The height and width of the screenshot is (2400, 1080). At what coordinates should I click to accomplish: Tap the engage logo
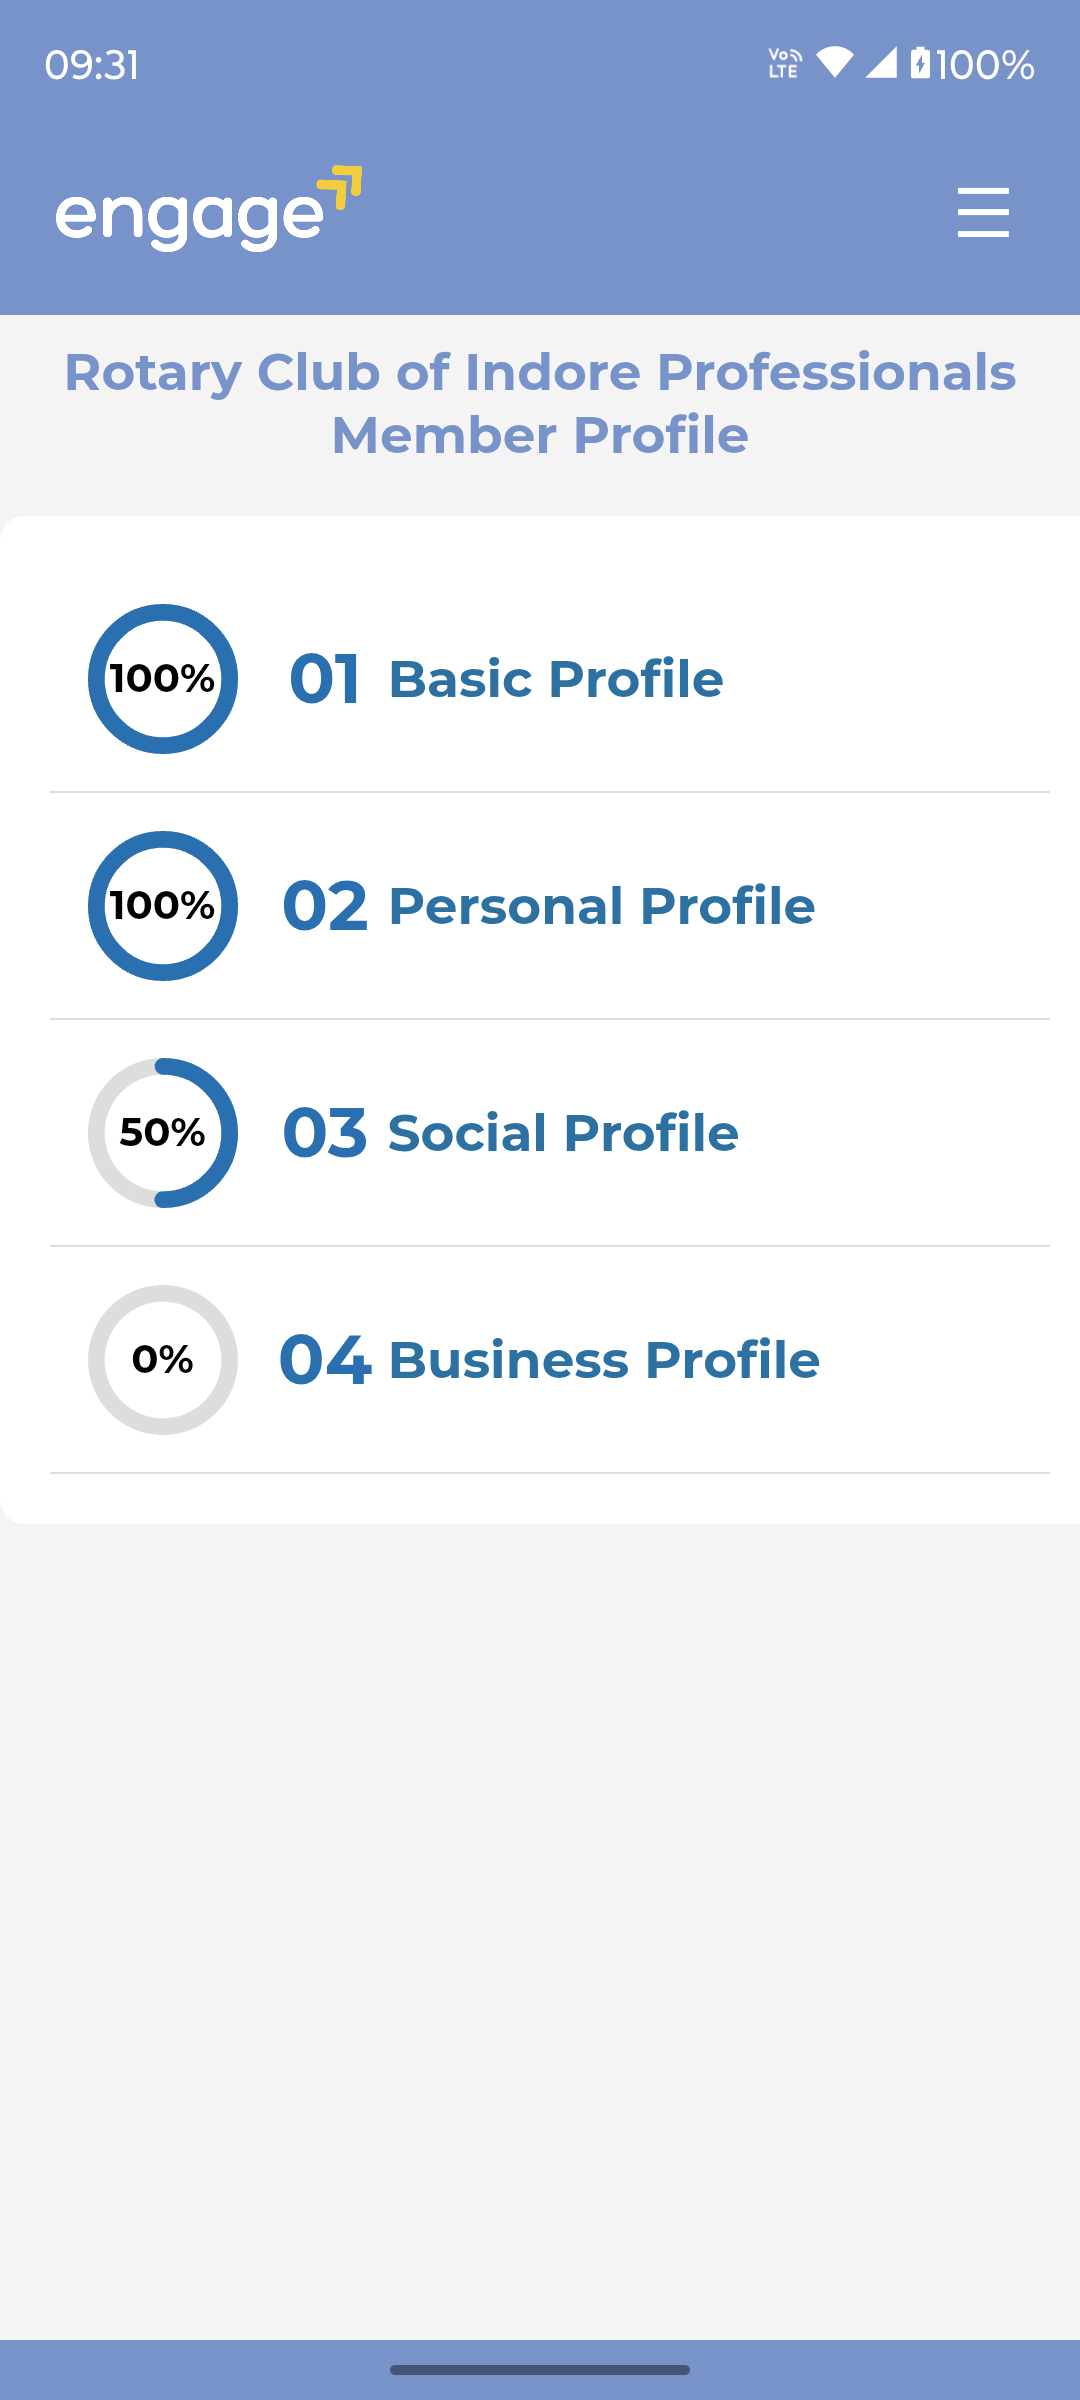tap(208, 209)
